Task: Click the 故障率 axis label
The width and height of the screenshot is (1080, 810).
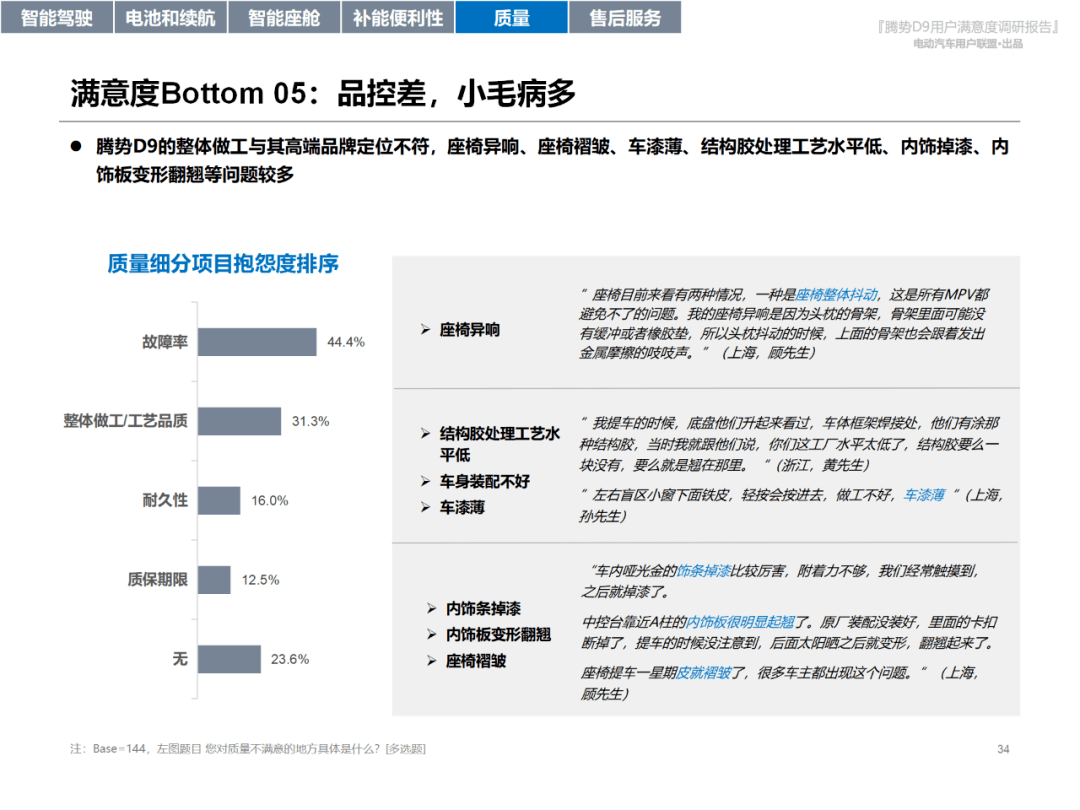Action: tap(165, 342)
